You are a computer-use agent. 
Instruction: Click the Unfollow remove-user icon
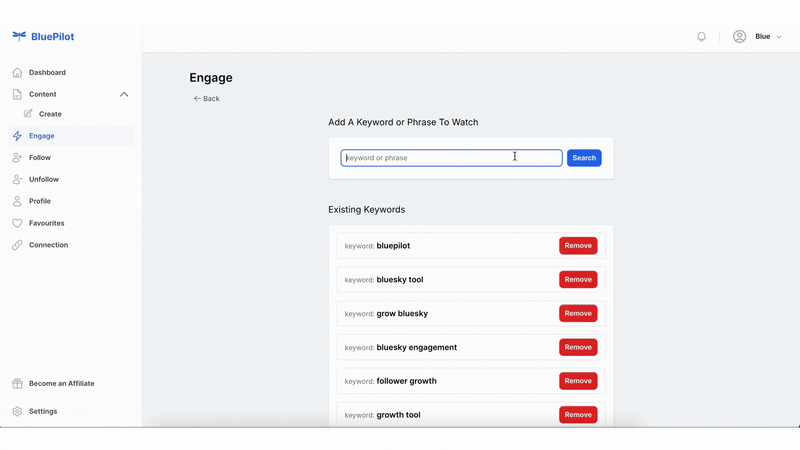coord(17,180)
